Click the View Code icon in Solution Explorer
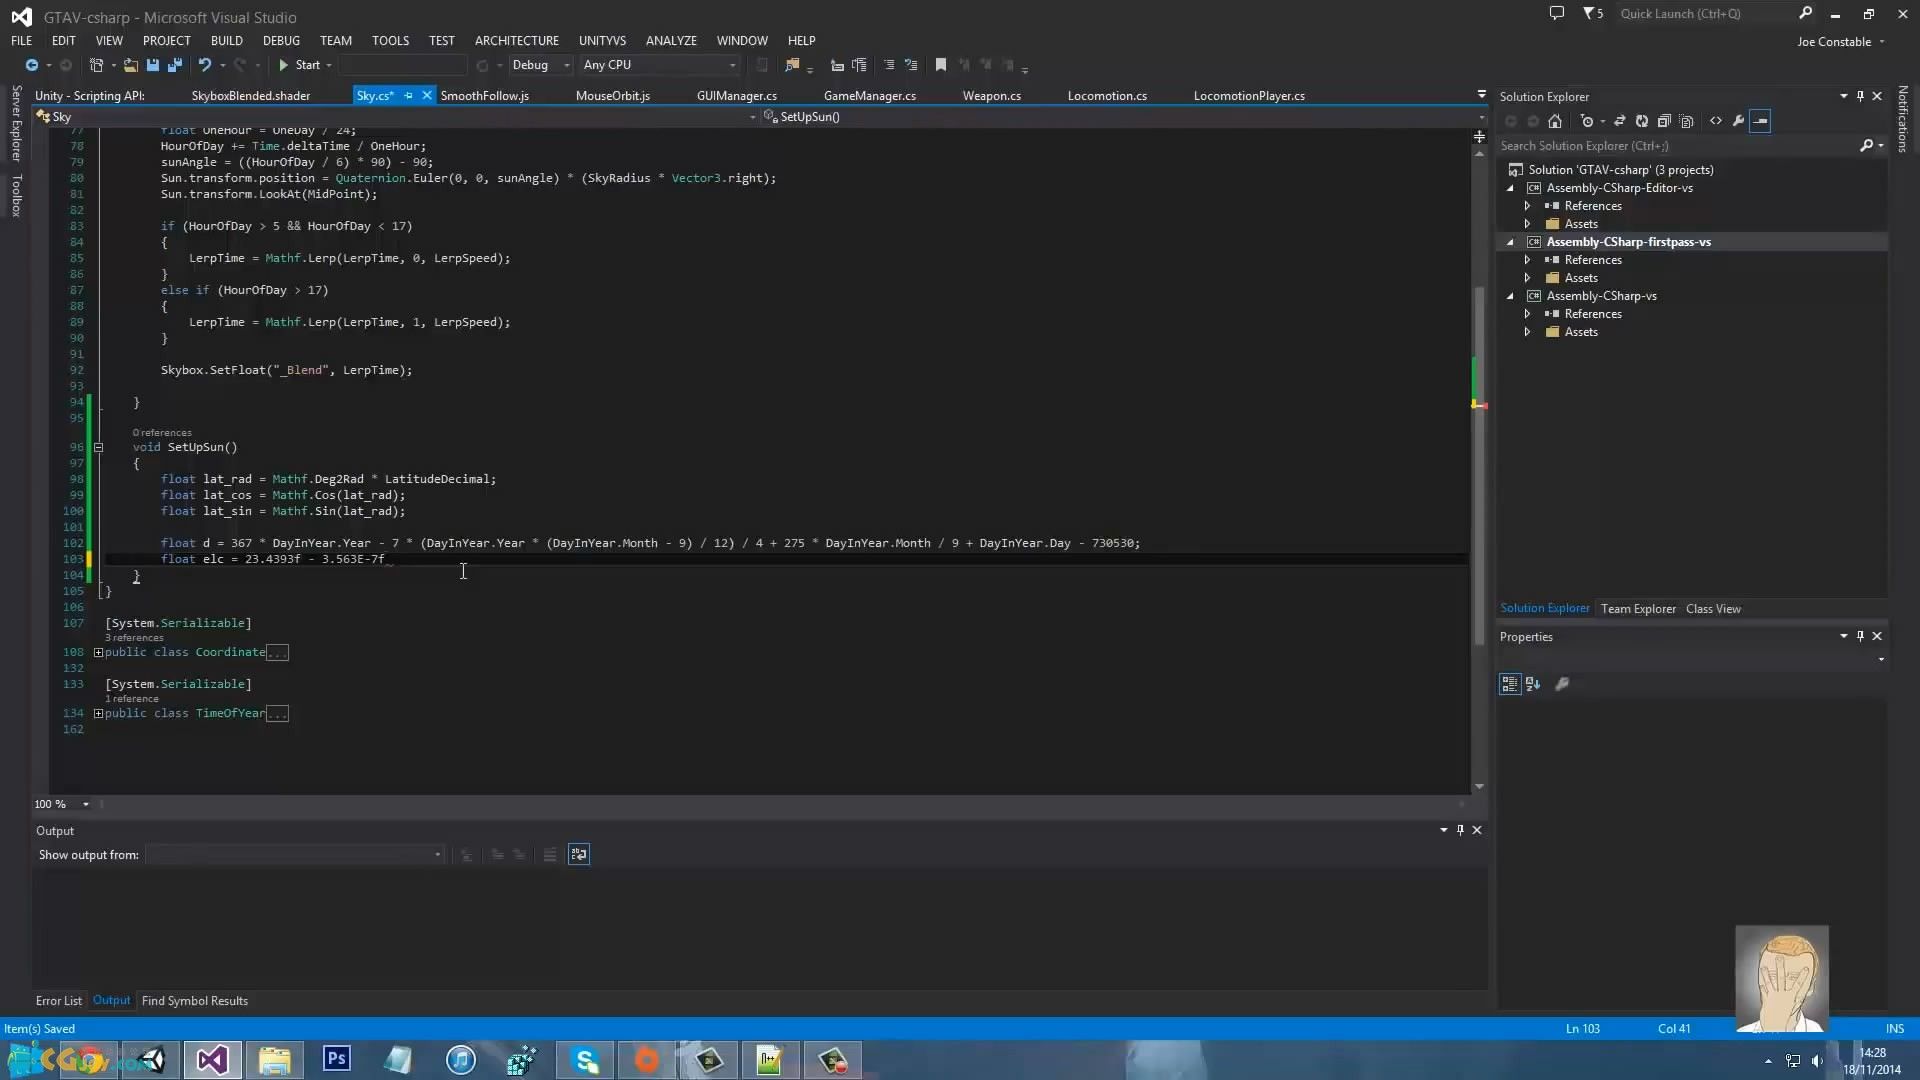1920x1080 pixels. [x=1716, y=121]
